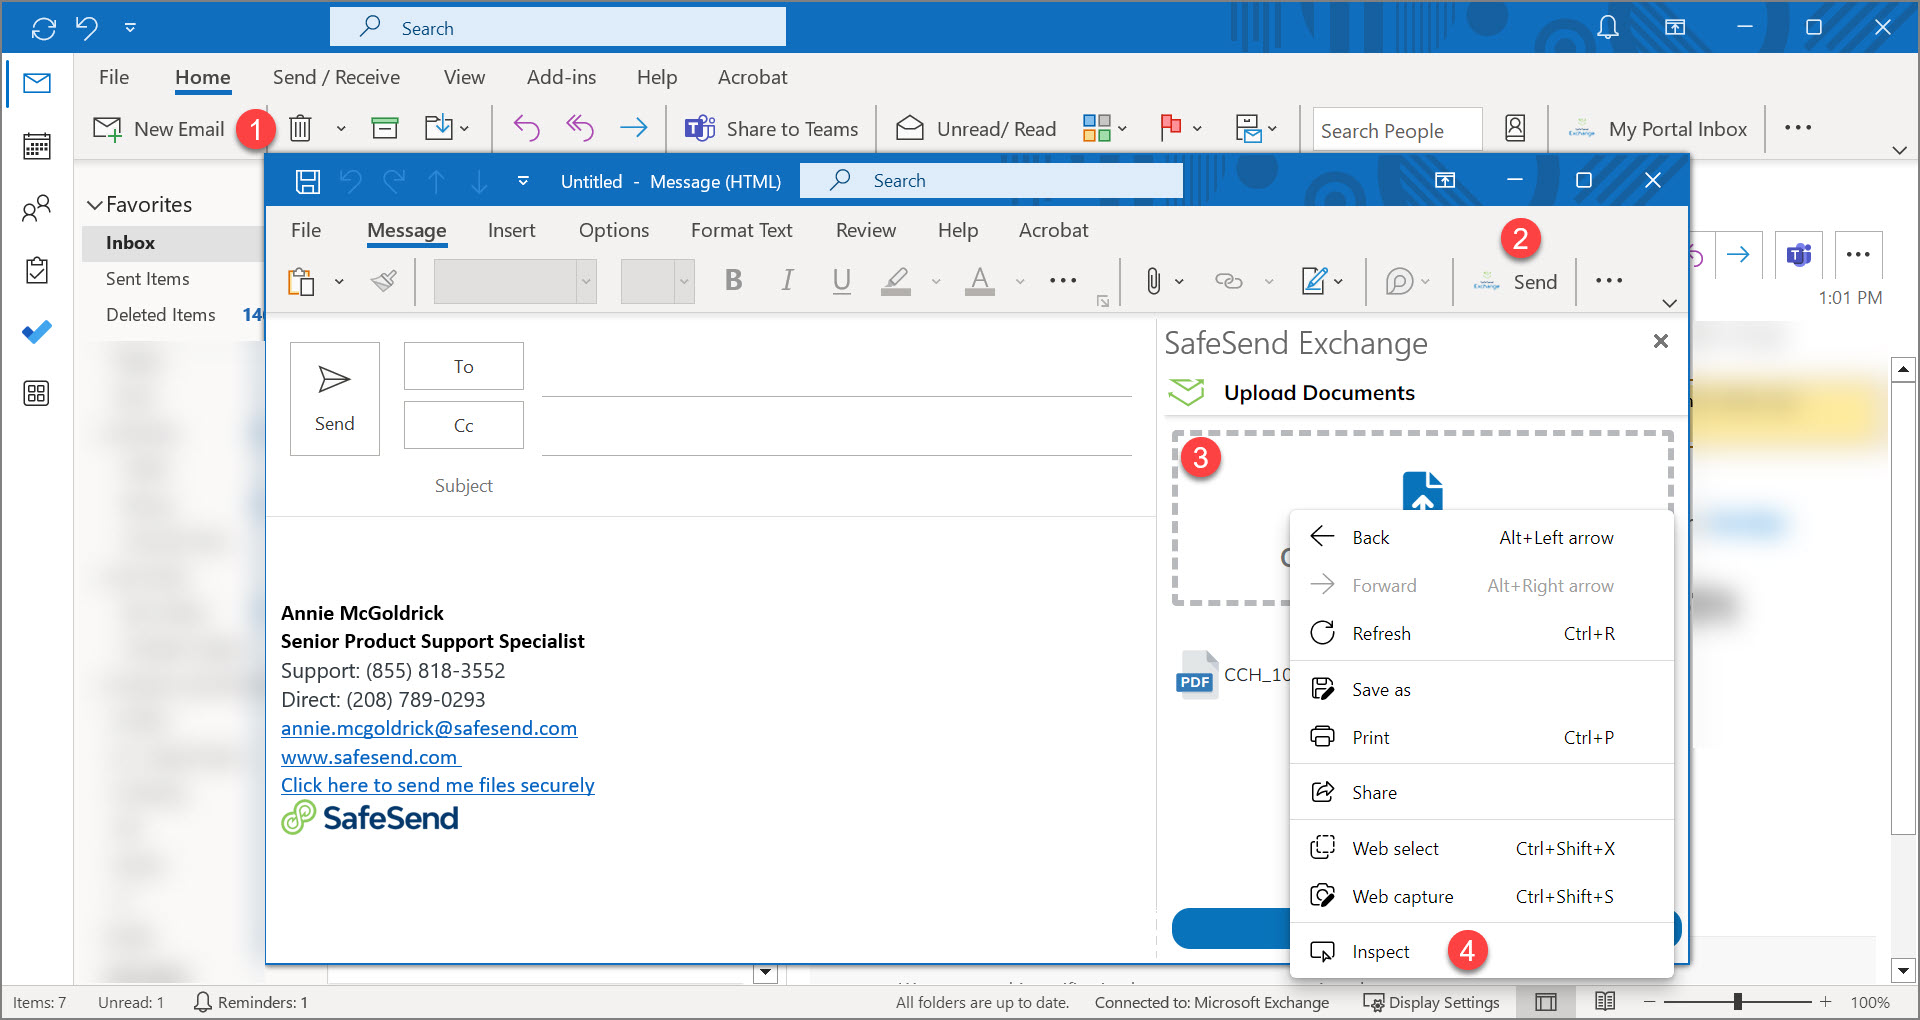Image resolution: width=1920 pixels, height=1020 pixels.
Task: Switch to the Insert tab in message window
Action: [x=511, y=230]
